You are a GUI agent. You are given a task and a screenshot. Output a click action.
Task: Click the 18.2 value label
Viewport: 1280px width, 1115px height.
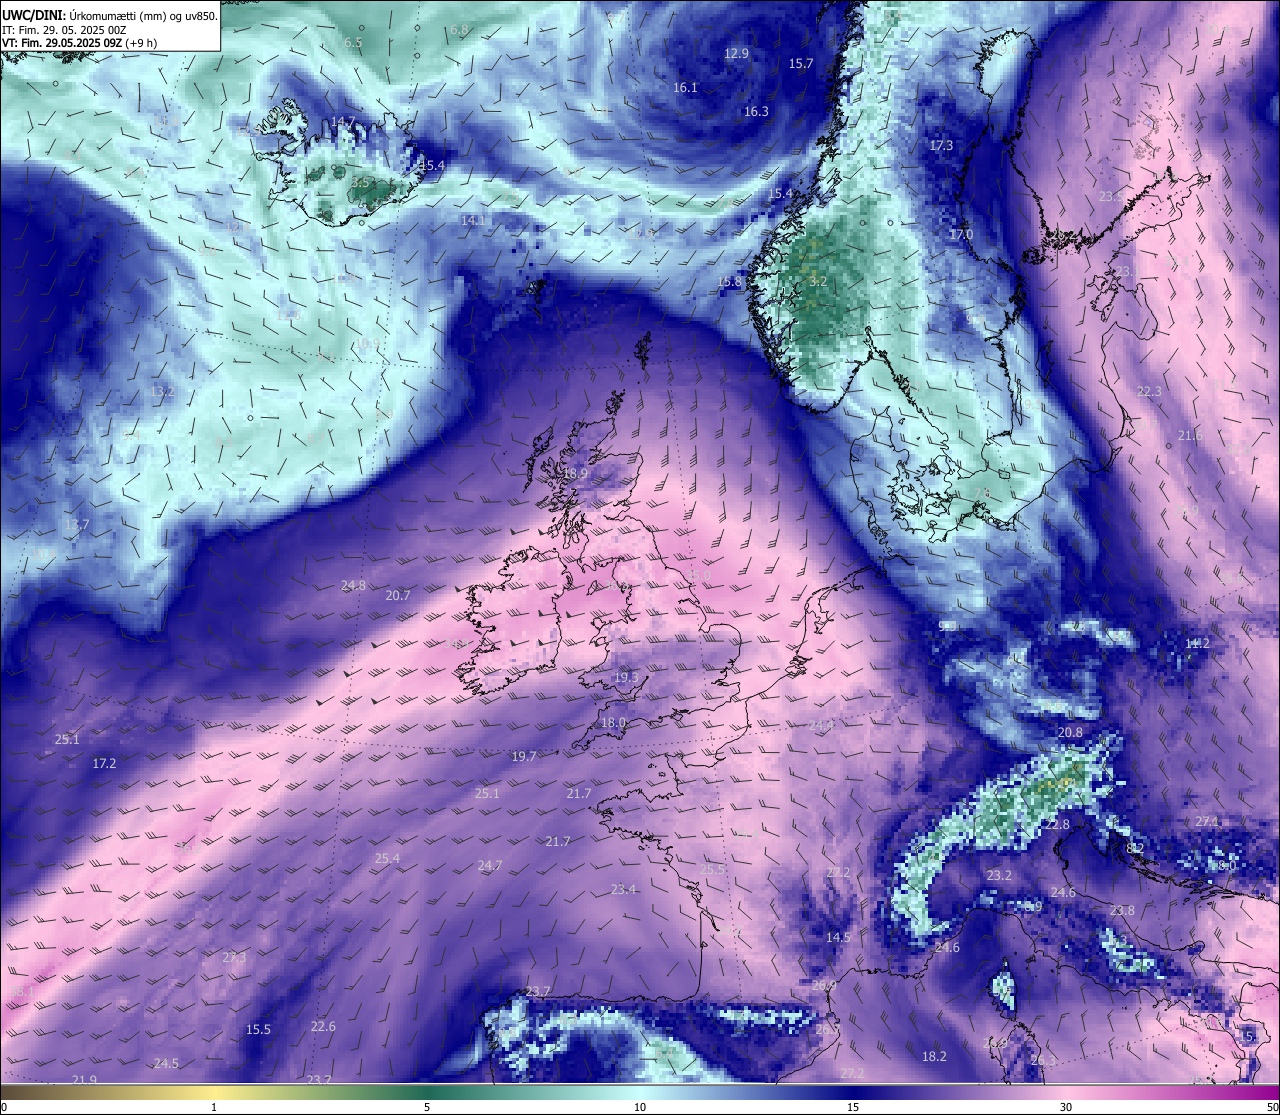(934, 1057)
